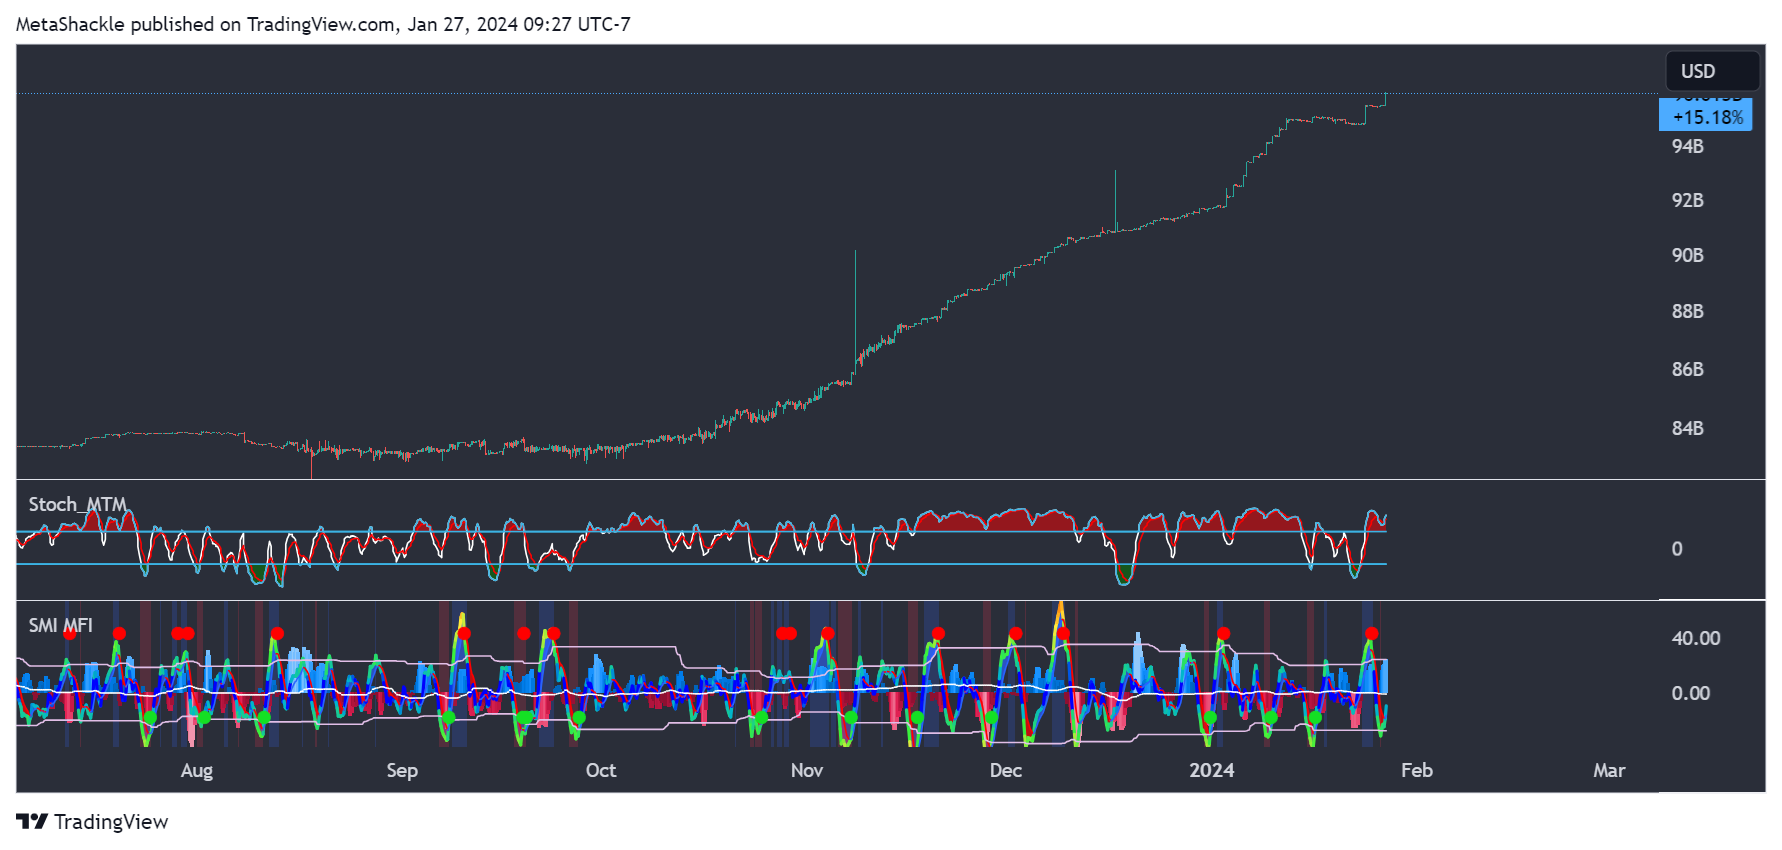This screenshot has width=1782, height=850.
Task: Click the 2024 label on time axis
Action: click(1212, 770)
